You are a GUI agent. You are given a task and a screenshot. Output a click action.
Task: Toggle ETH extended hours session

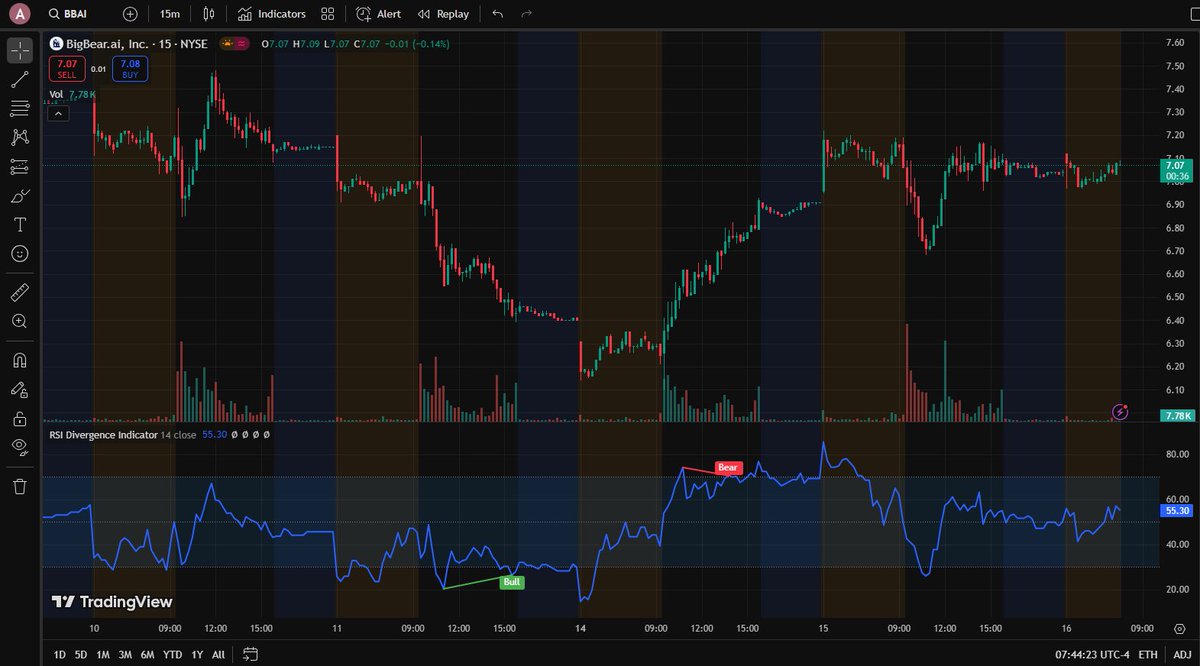point(1149,654)
